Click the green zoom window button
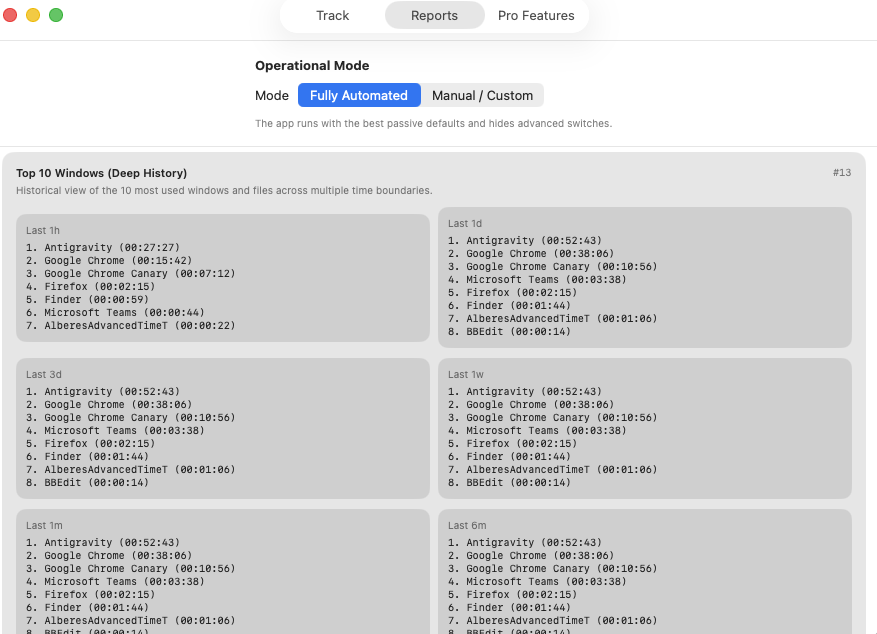This screenshot has width=877, height=634. coord(56,15)
